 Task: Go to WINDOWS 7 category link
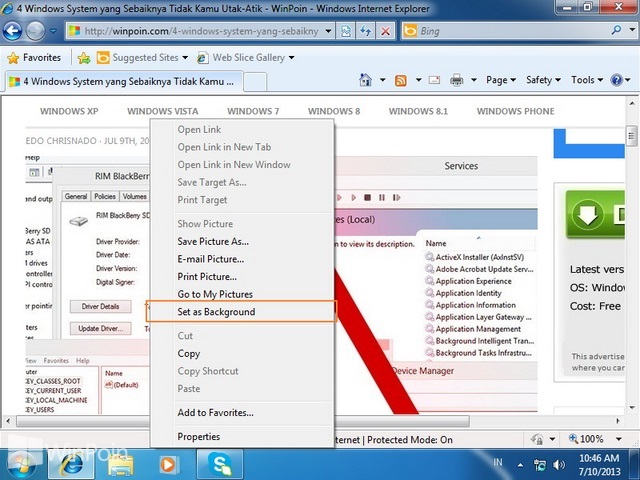click(x=253, y=111)
